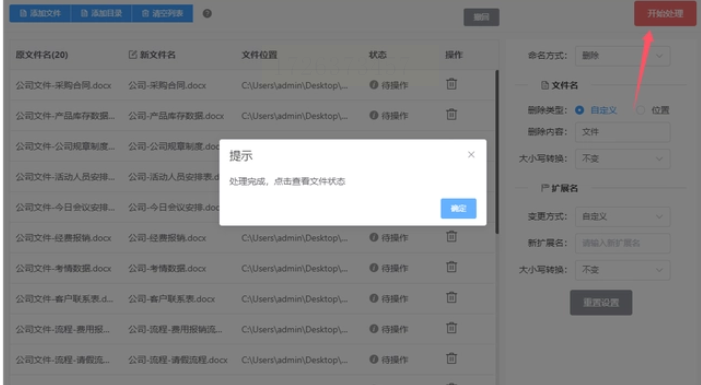Select the 位置 delete type radio

click(x=640, y=110)
